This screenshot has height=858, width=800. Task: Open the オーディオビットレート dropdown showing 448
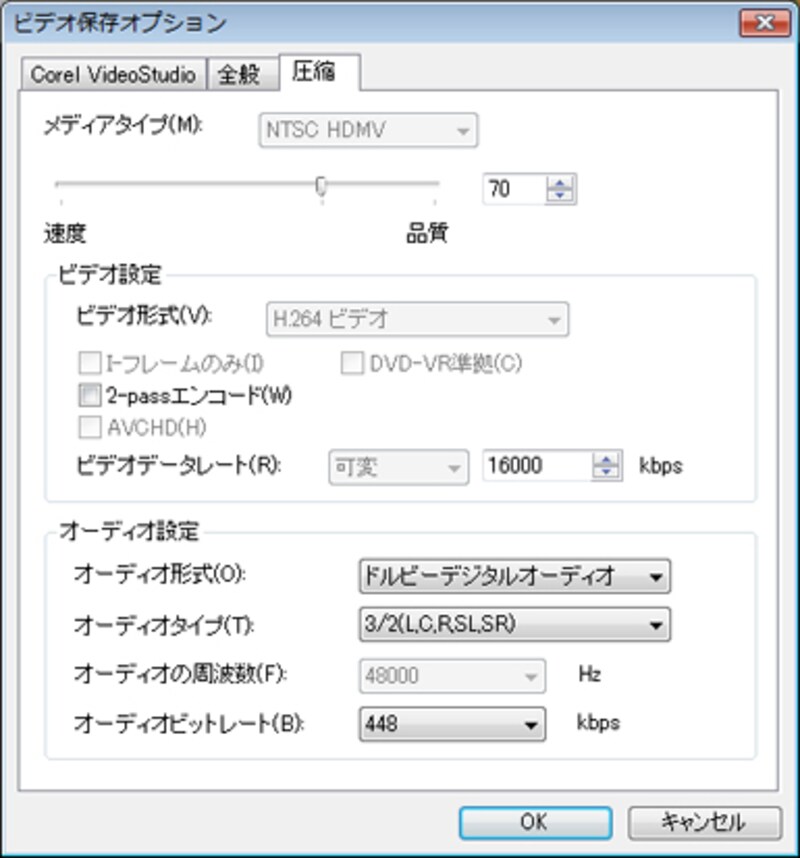coord(452,724)
